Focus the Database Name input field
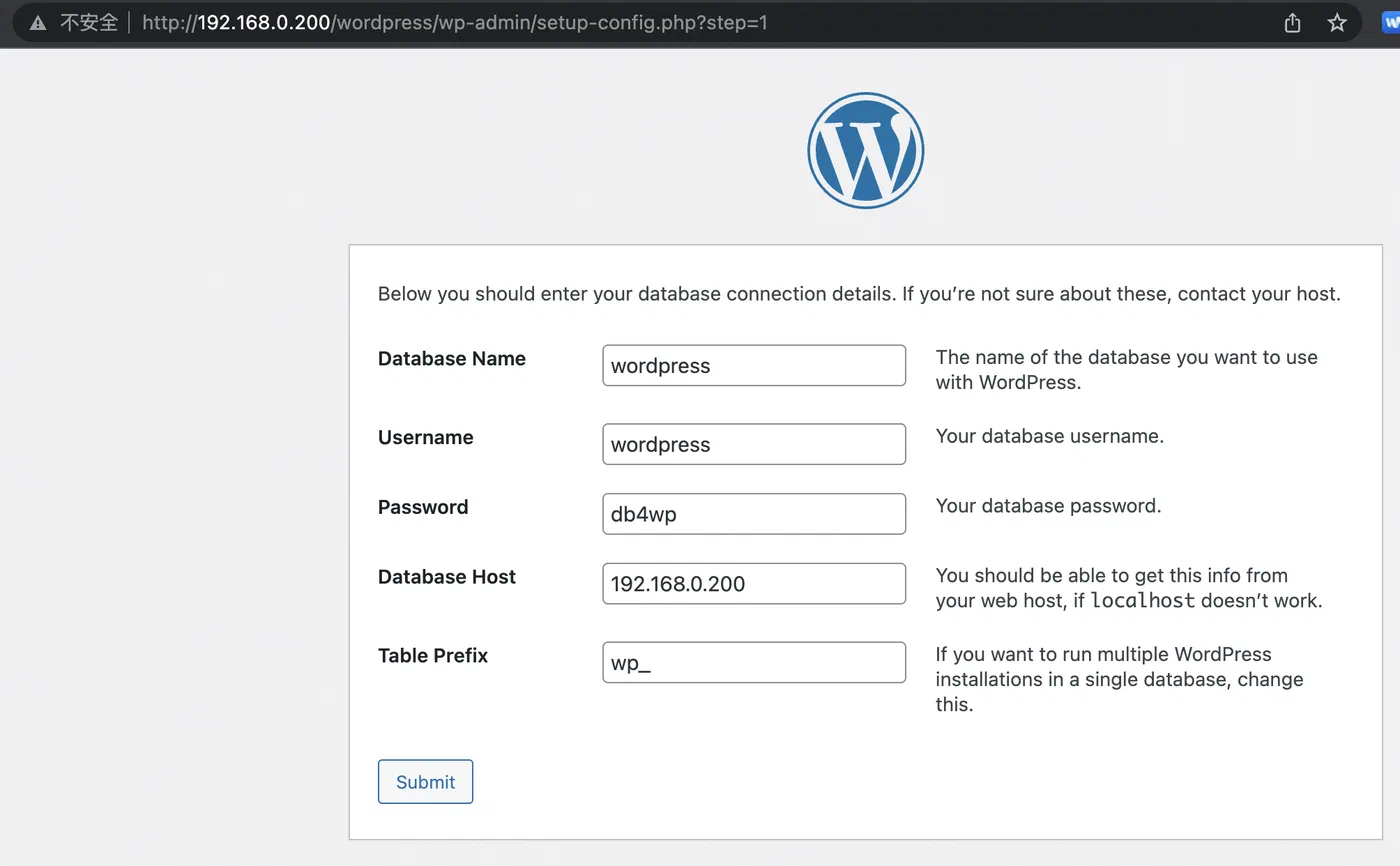The width and height of the screenshot is (1400, 866). [754, 365]
